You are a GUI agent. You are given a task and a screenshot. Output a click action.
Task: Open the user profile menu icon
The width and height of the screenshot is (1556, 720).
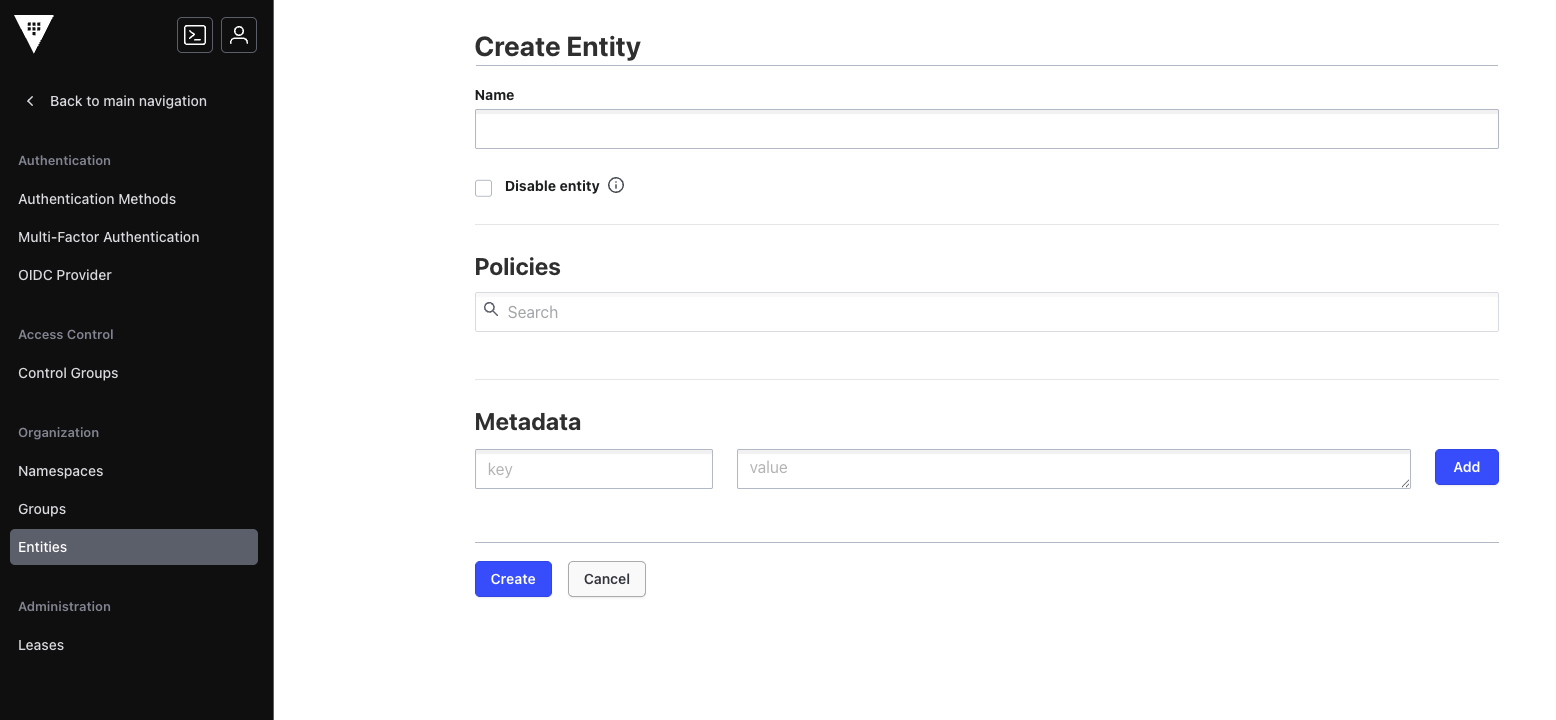pyautogui.click(x=239, y=35)
